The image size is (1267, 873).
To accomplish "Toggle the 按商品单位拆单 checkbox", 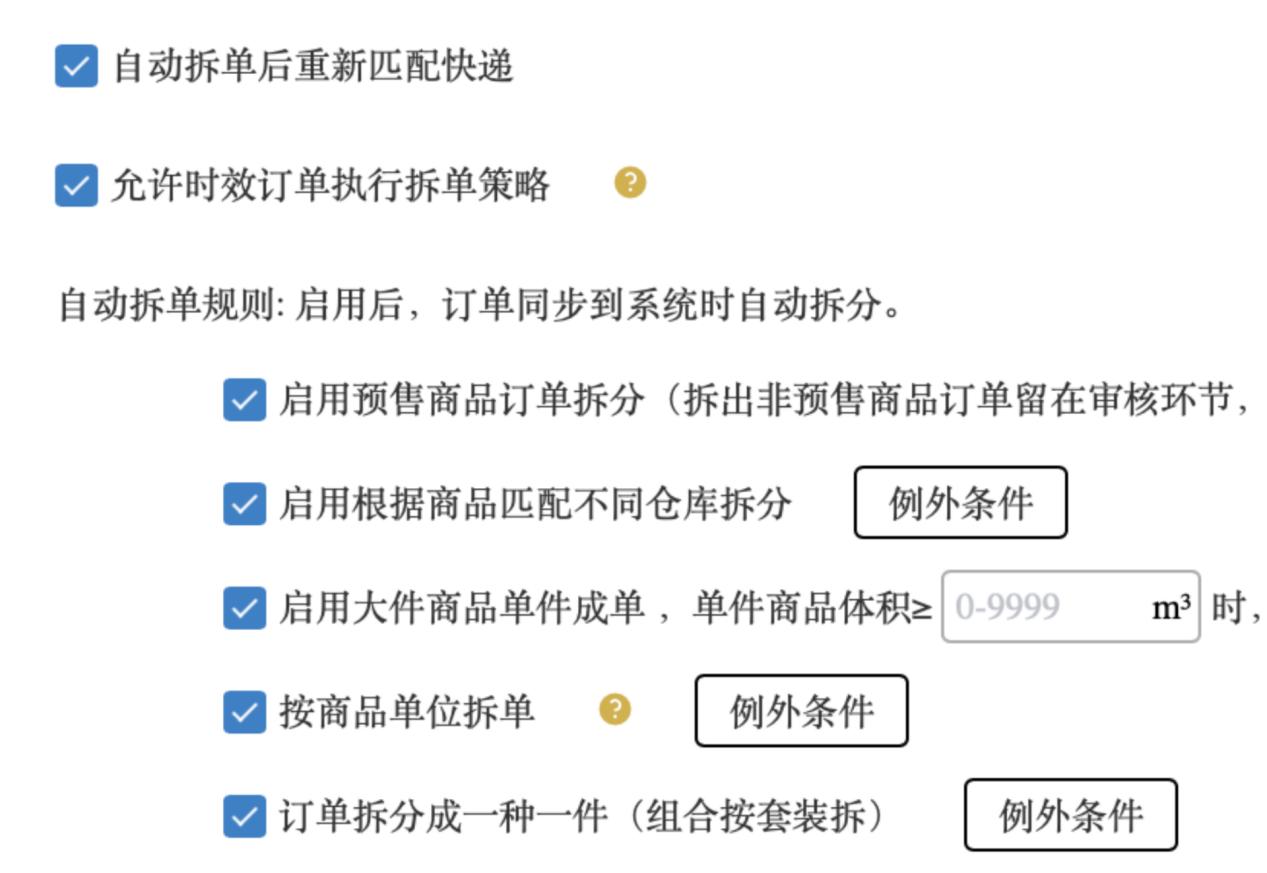I will [245, 711].
